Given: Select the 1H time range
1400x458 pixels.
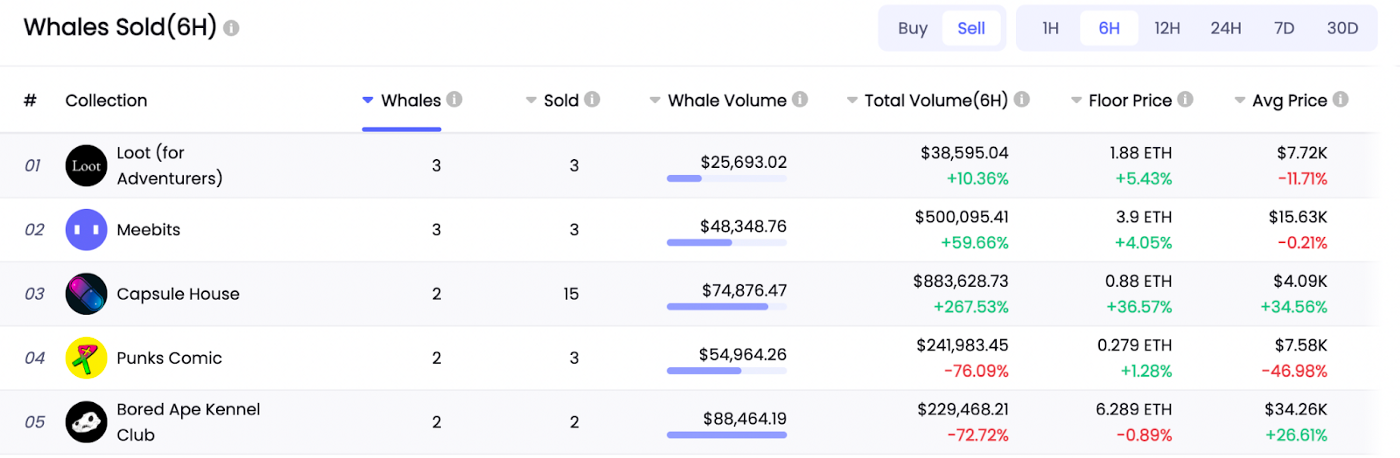Looking at the screenshot, I should (1050, 28).
